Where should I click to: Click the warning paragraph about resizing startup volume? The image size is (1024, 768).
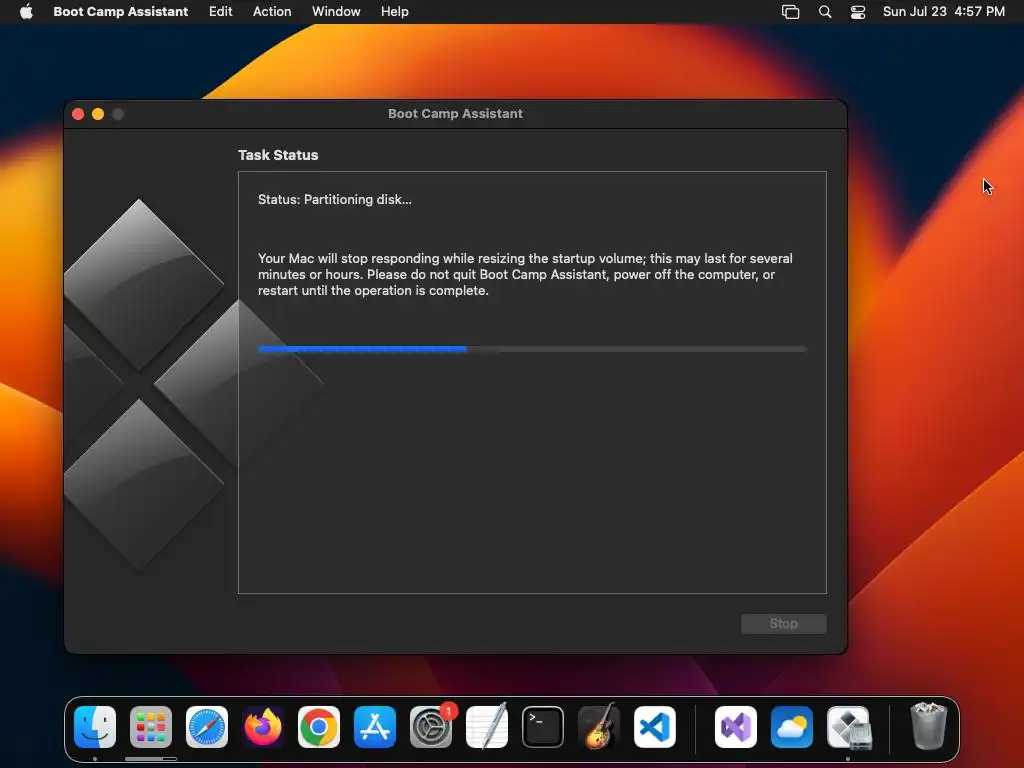525,274
